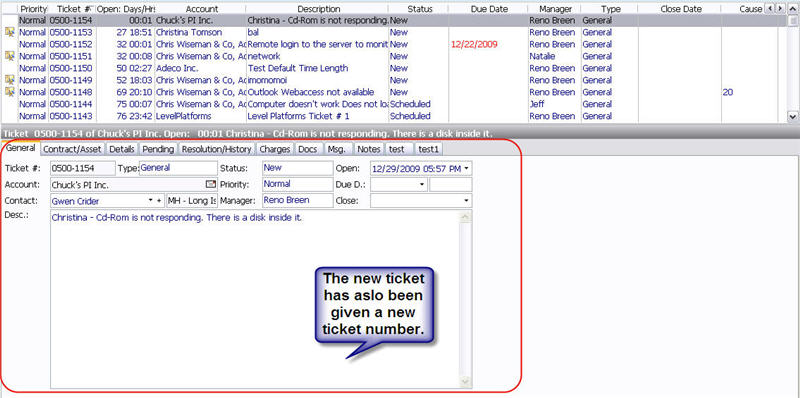The width and height of the screenshot is (800, 398).
Task: Select ticket row 0500-1143 LevelPlatforms
Action: 394,116
